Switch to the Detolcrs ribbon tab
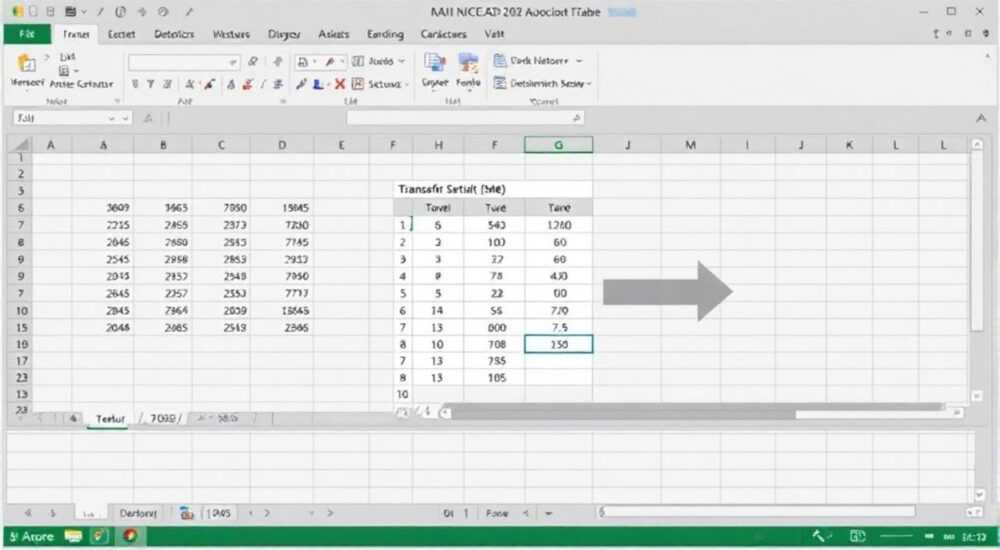 pos(173,34)
